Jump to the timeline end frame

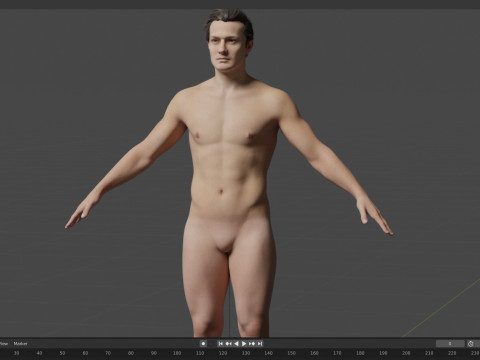[x=260, y=344]
